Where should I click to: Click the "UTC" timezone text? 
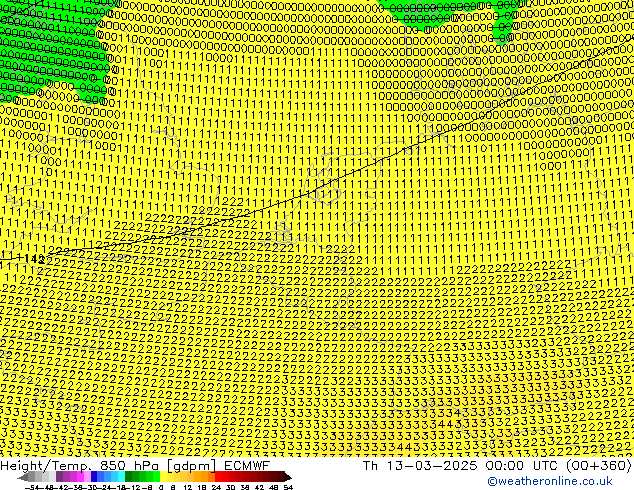tap(545, 466)
